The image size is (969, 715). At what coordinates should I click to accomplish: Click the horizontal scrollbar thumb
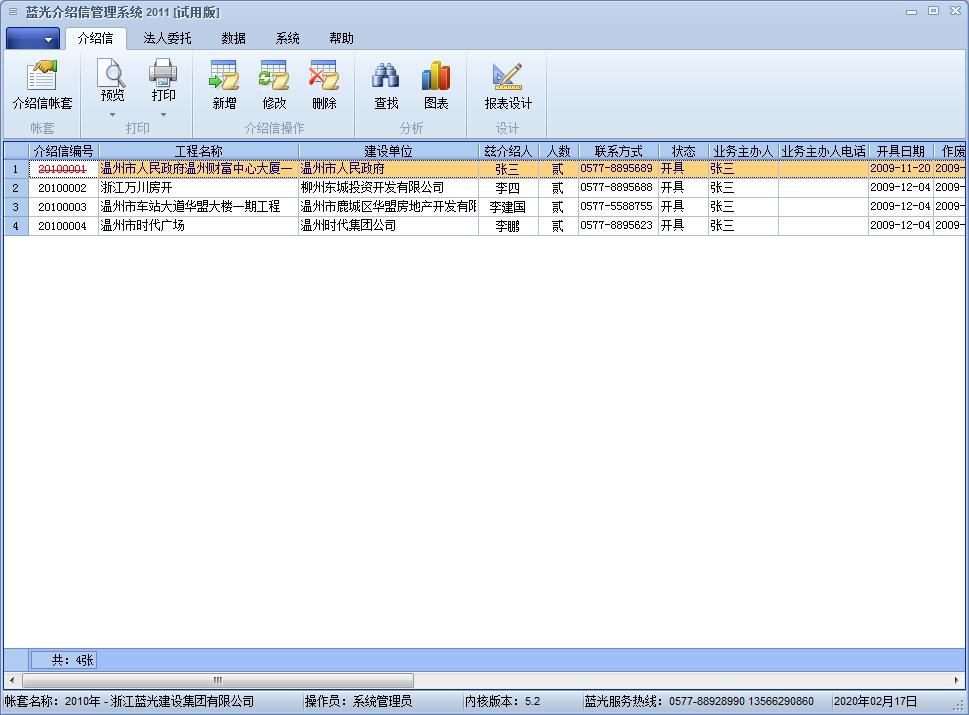[x=218, y=680]
